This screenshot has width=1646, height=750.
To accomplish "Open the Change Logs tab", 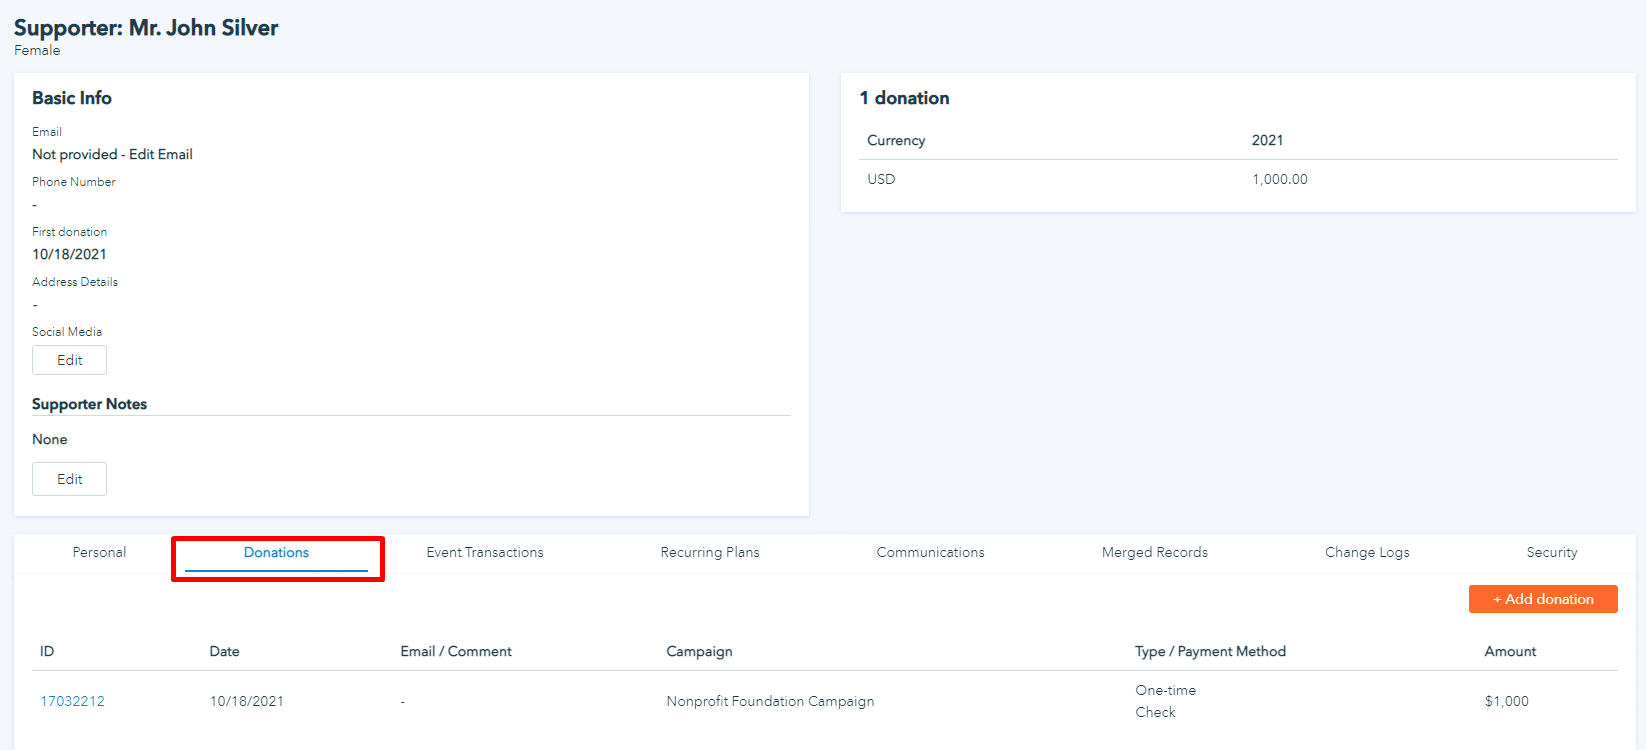I will tap(1367, 552).
